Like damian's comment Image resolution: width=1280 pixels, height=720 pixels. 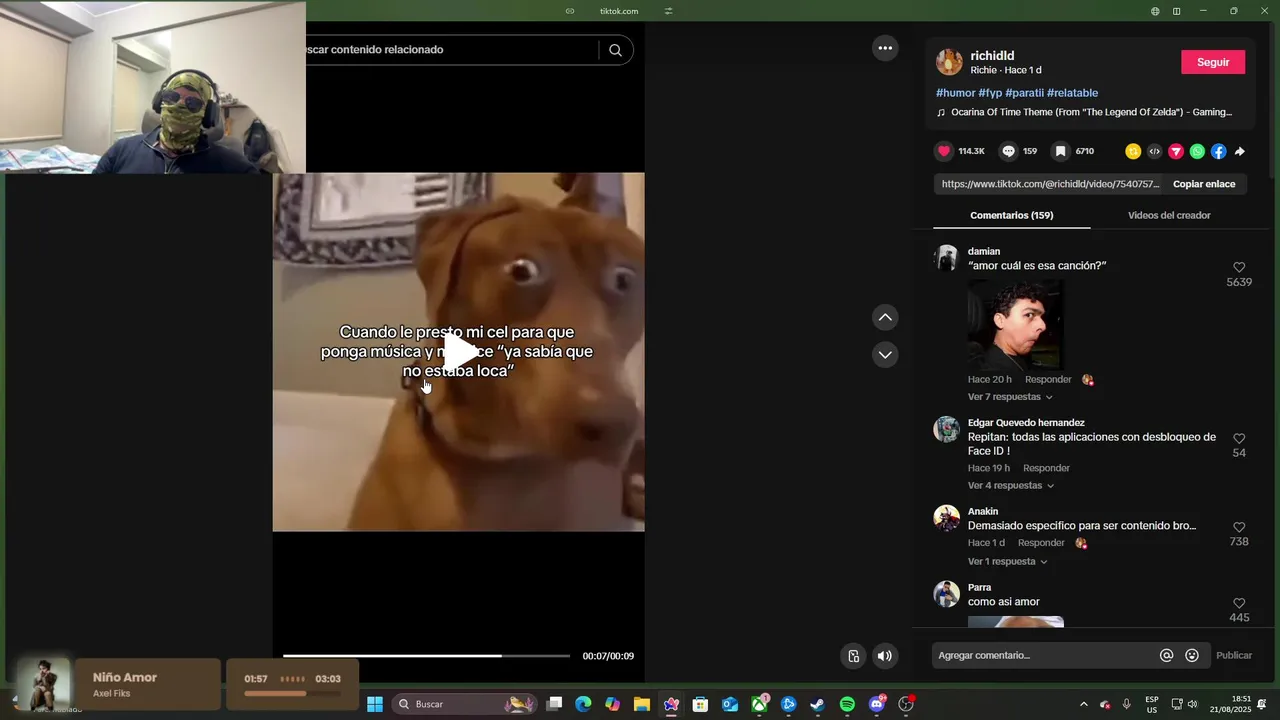(x=1239, y=268)
